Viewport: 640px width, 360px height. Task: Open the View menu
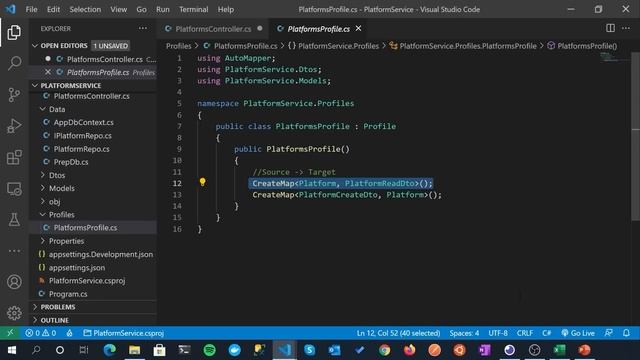[x=118, y=9]
